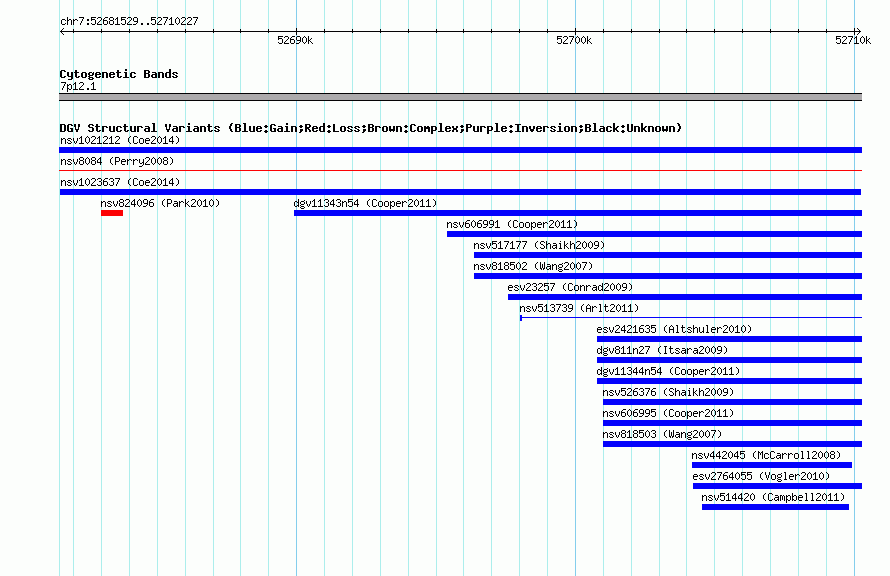Click the blue bar for esv23257

point(685,297)
